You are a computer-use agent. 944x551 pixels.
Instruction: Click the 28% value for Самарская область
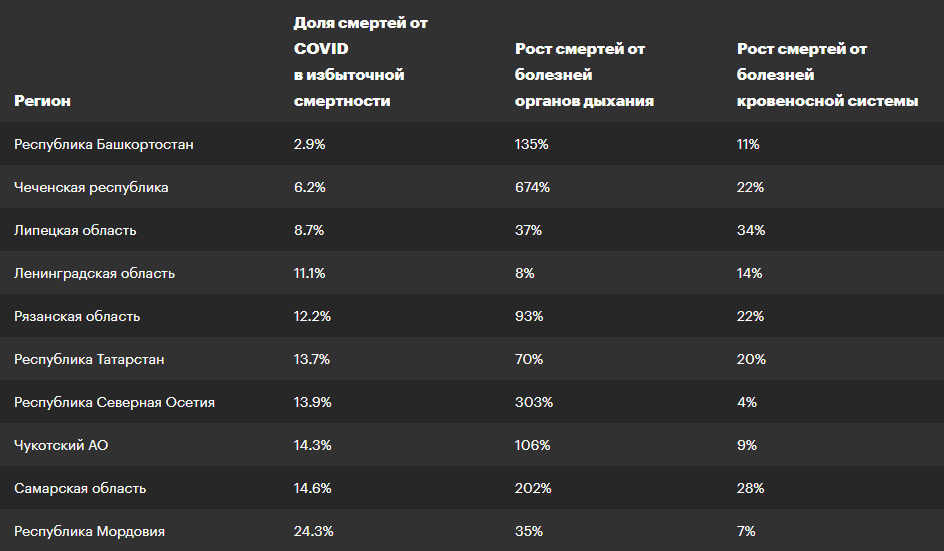pos(750,488)
